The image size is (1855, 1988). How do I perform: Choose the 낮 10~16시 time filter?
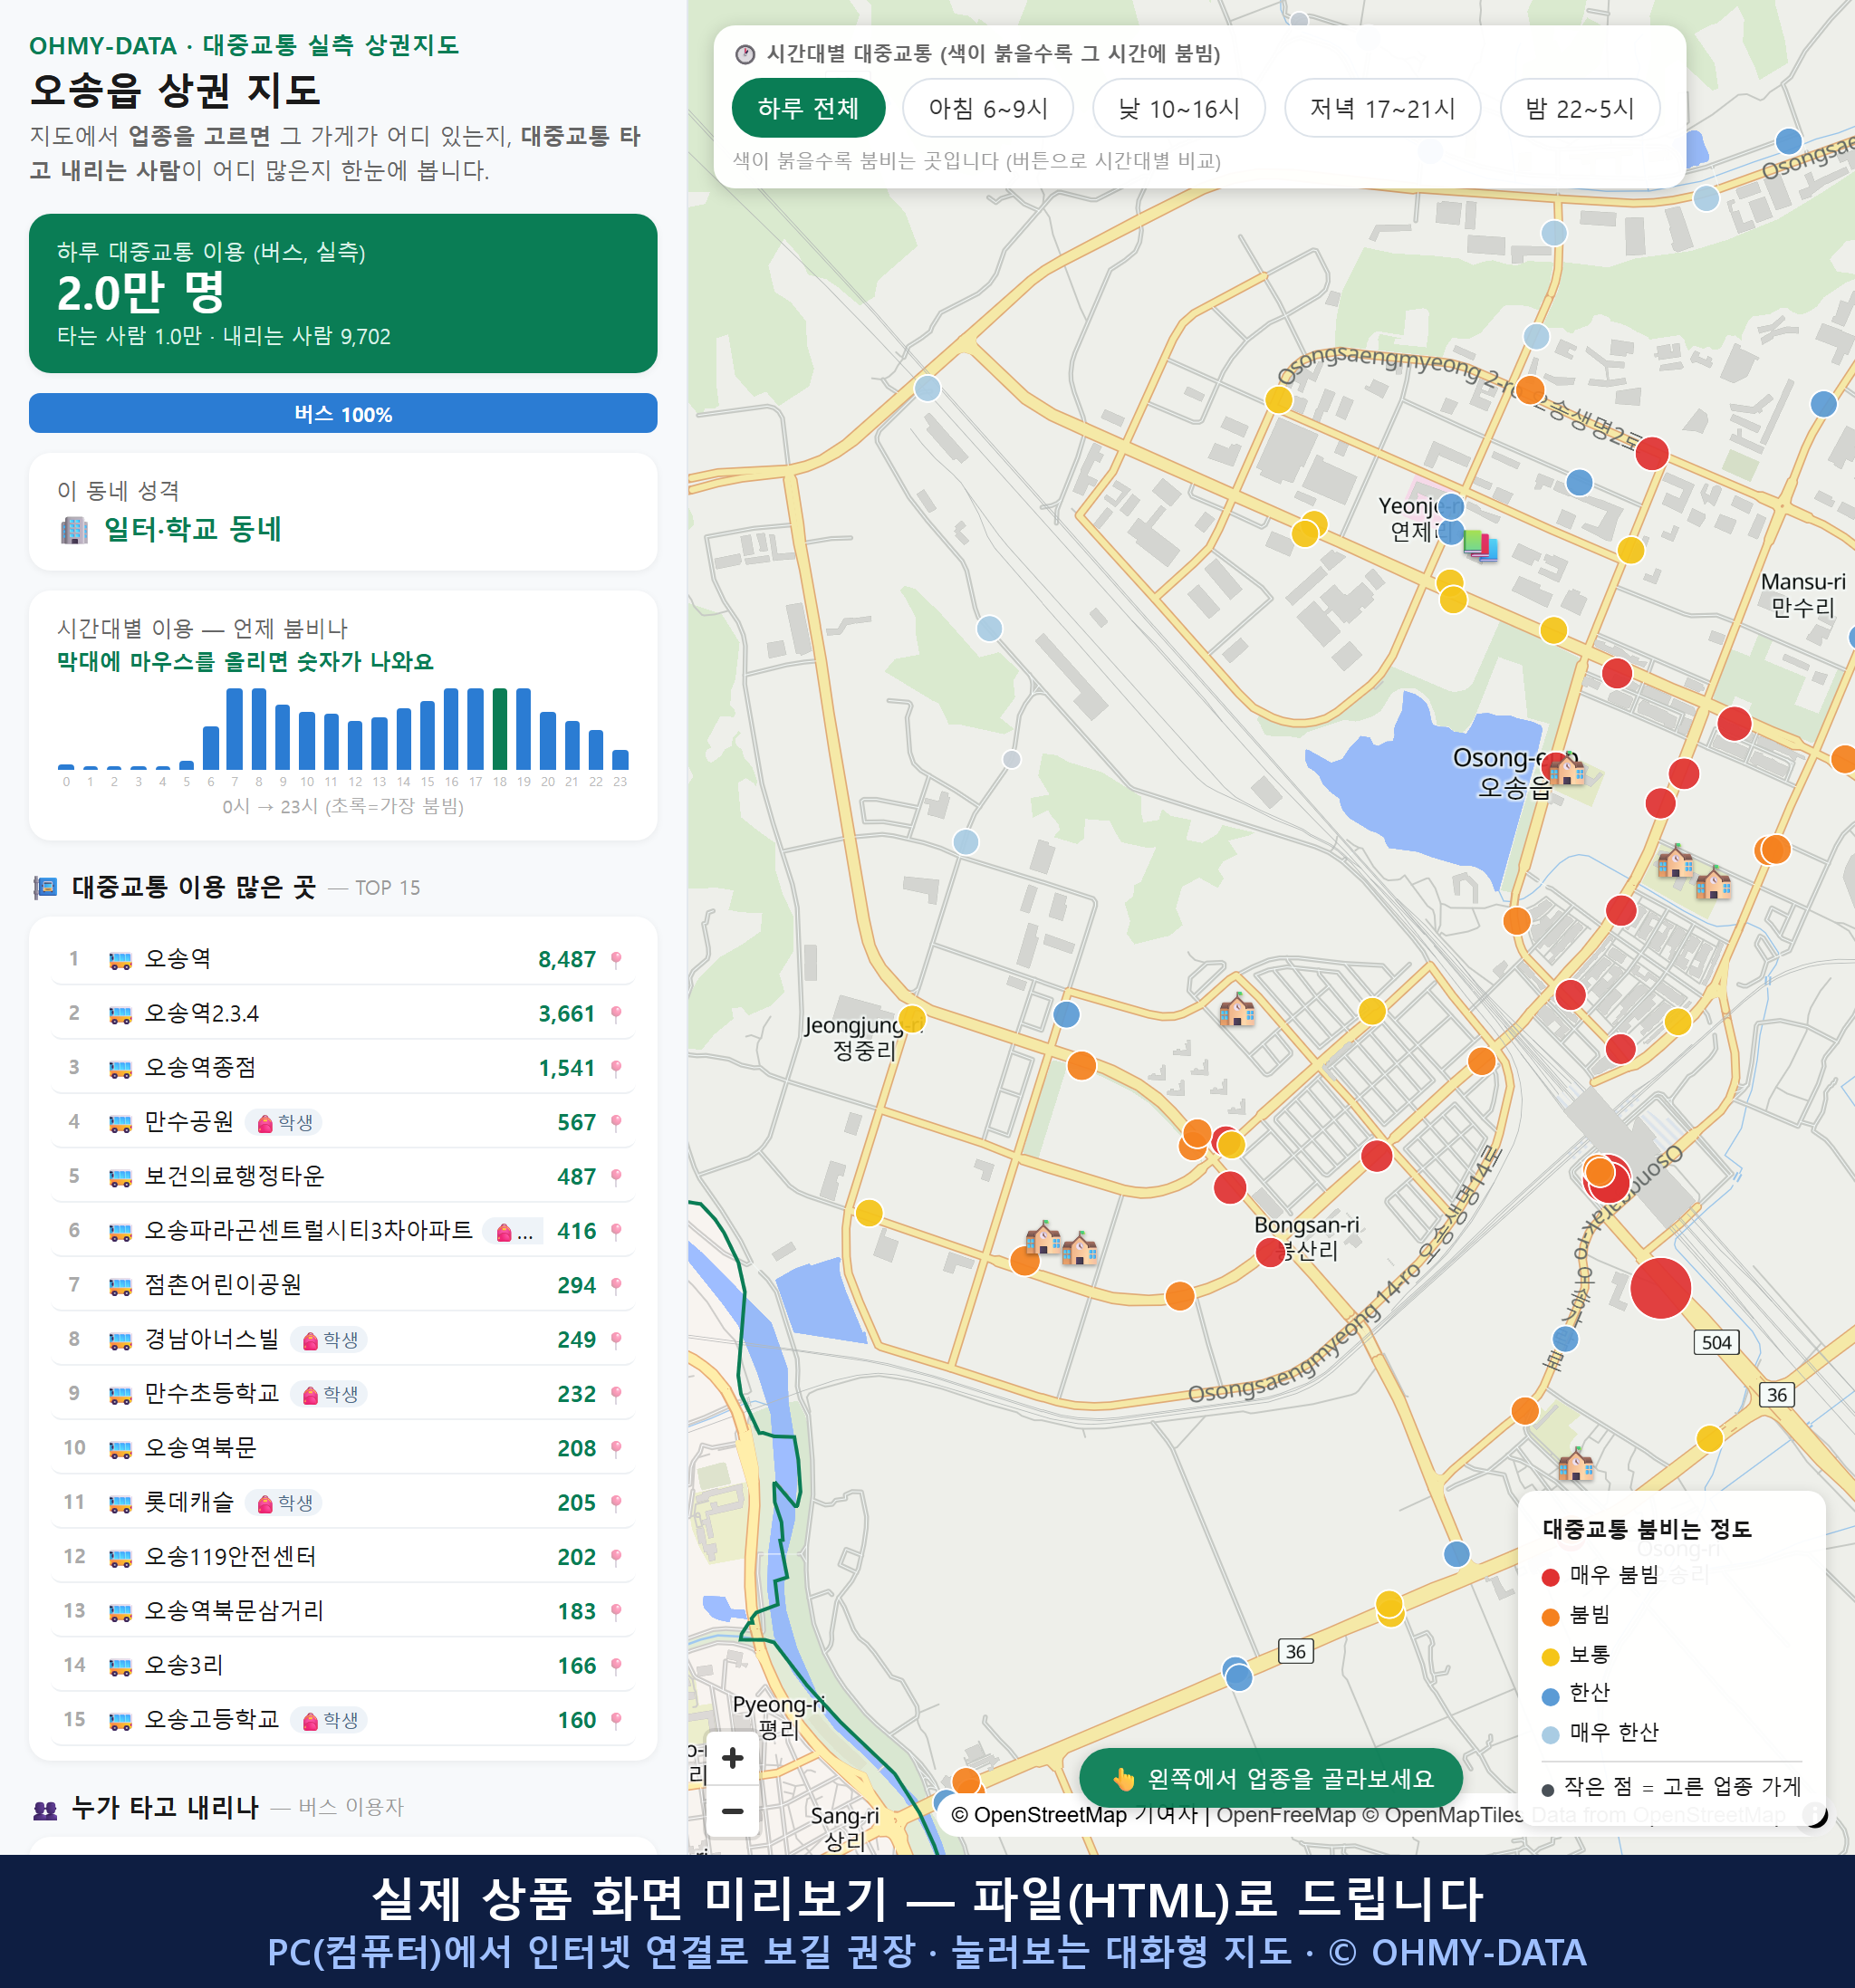click(x=1178, y=108)
